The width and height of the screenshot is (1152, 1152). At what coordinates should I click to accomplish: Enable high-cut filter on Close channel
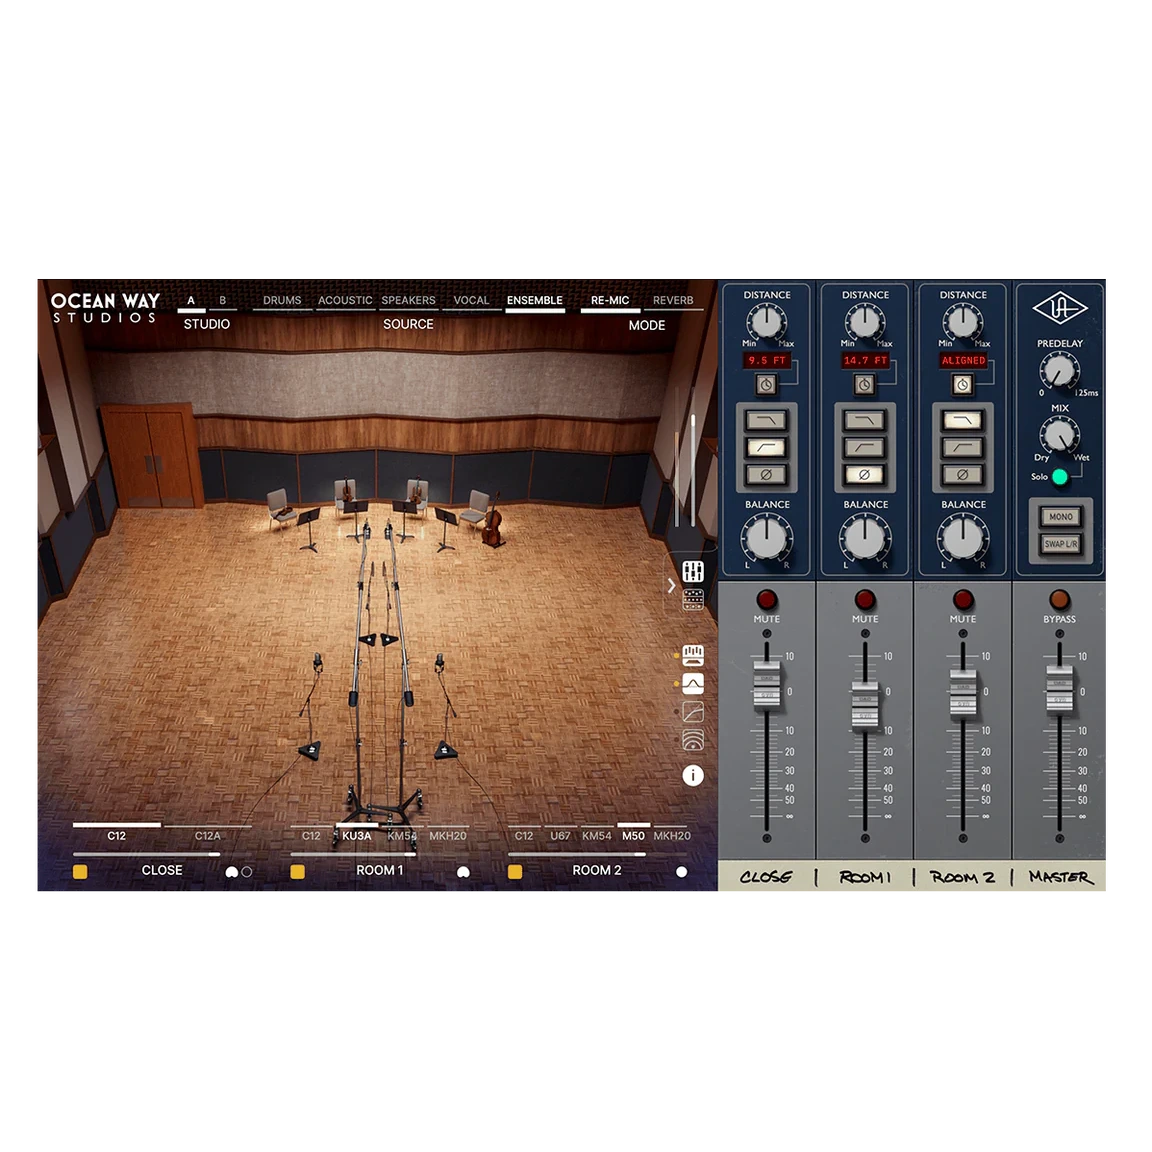766,420
